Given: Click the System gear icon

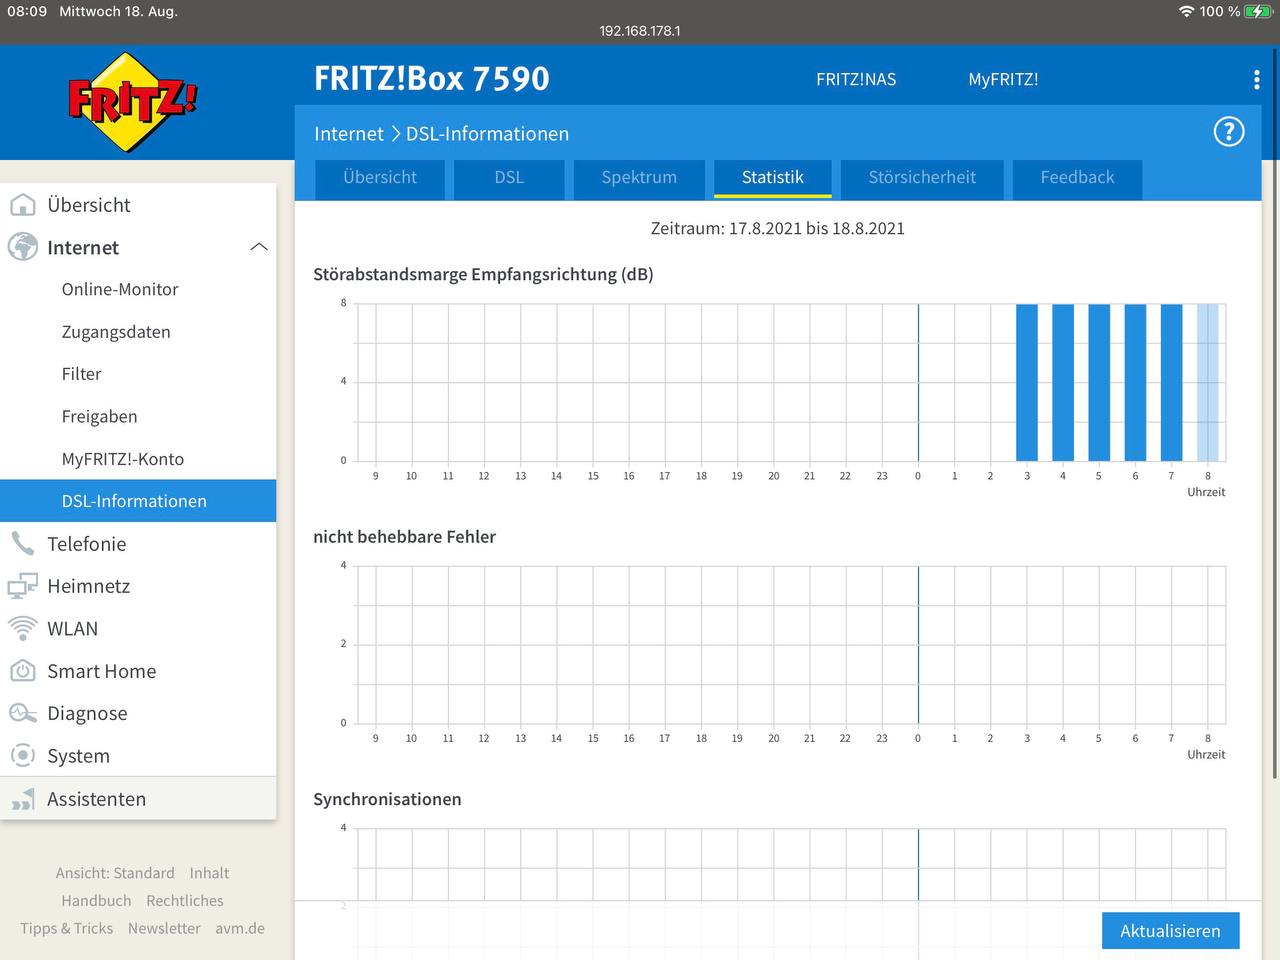Looking at the screenshot, I should 22,756.
